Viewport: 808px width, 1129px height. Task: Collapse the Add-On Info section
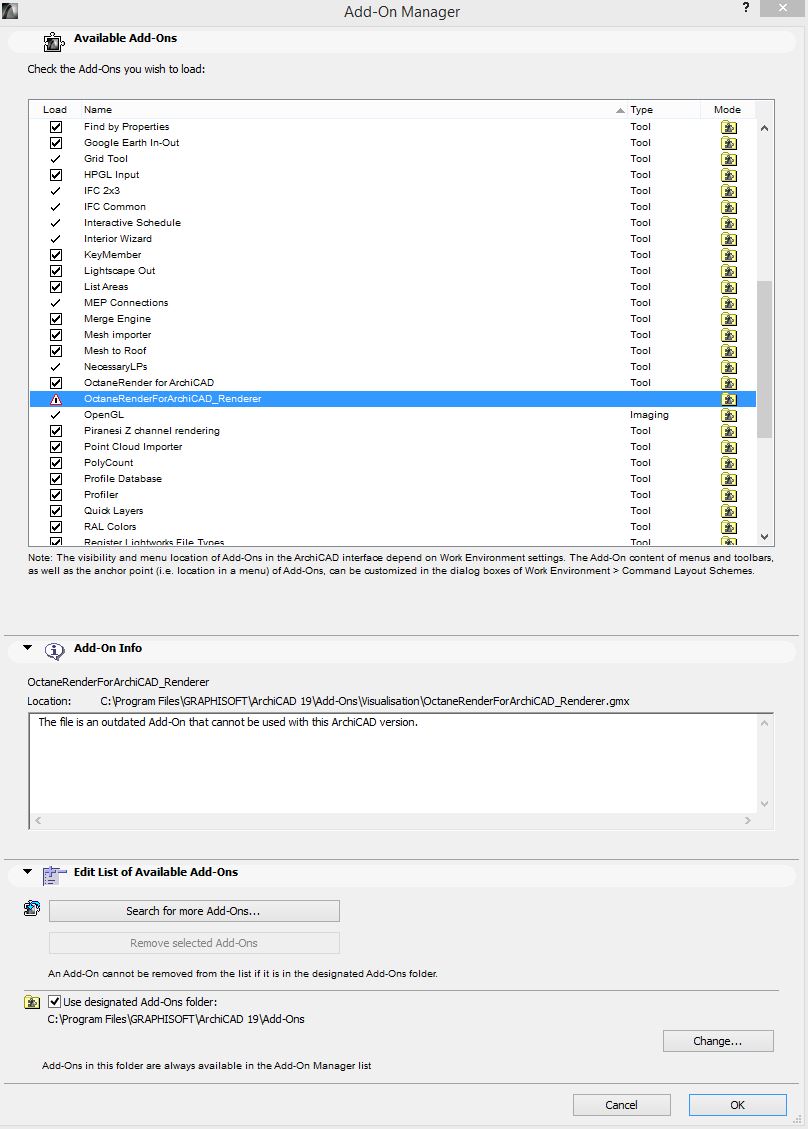[27, 648]
